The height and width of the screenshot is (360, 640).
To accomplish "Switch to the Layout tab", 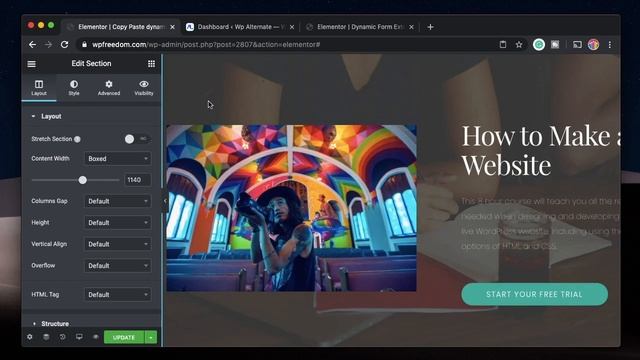I will (x=39, y=88).
